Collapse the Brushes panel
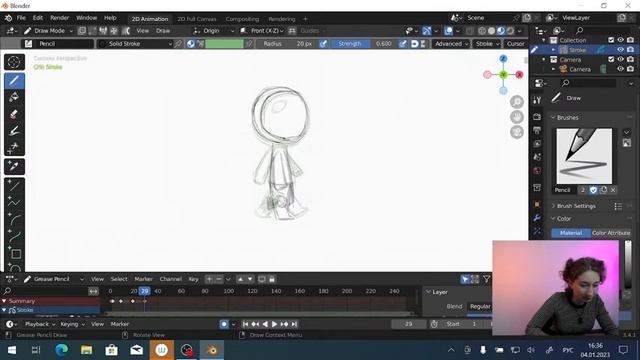Screen dimensions: 640x360 tap(567, 118)
